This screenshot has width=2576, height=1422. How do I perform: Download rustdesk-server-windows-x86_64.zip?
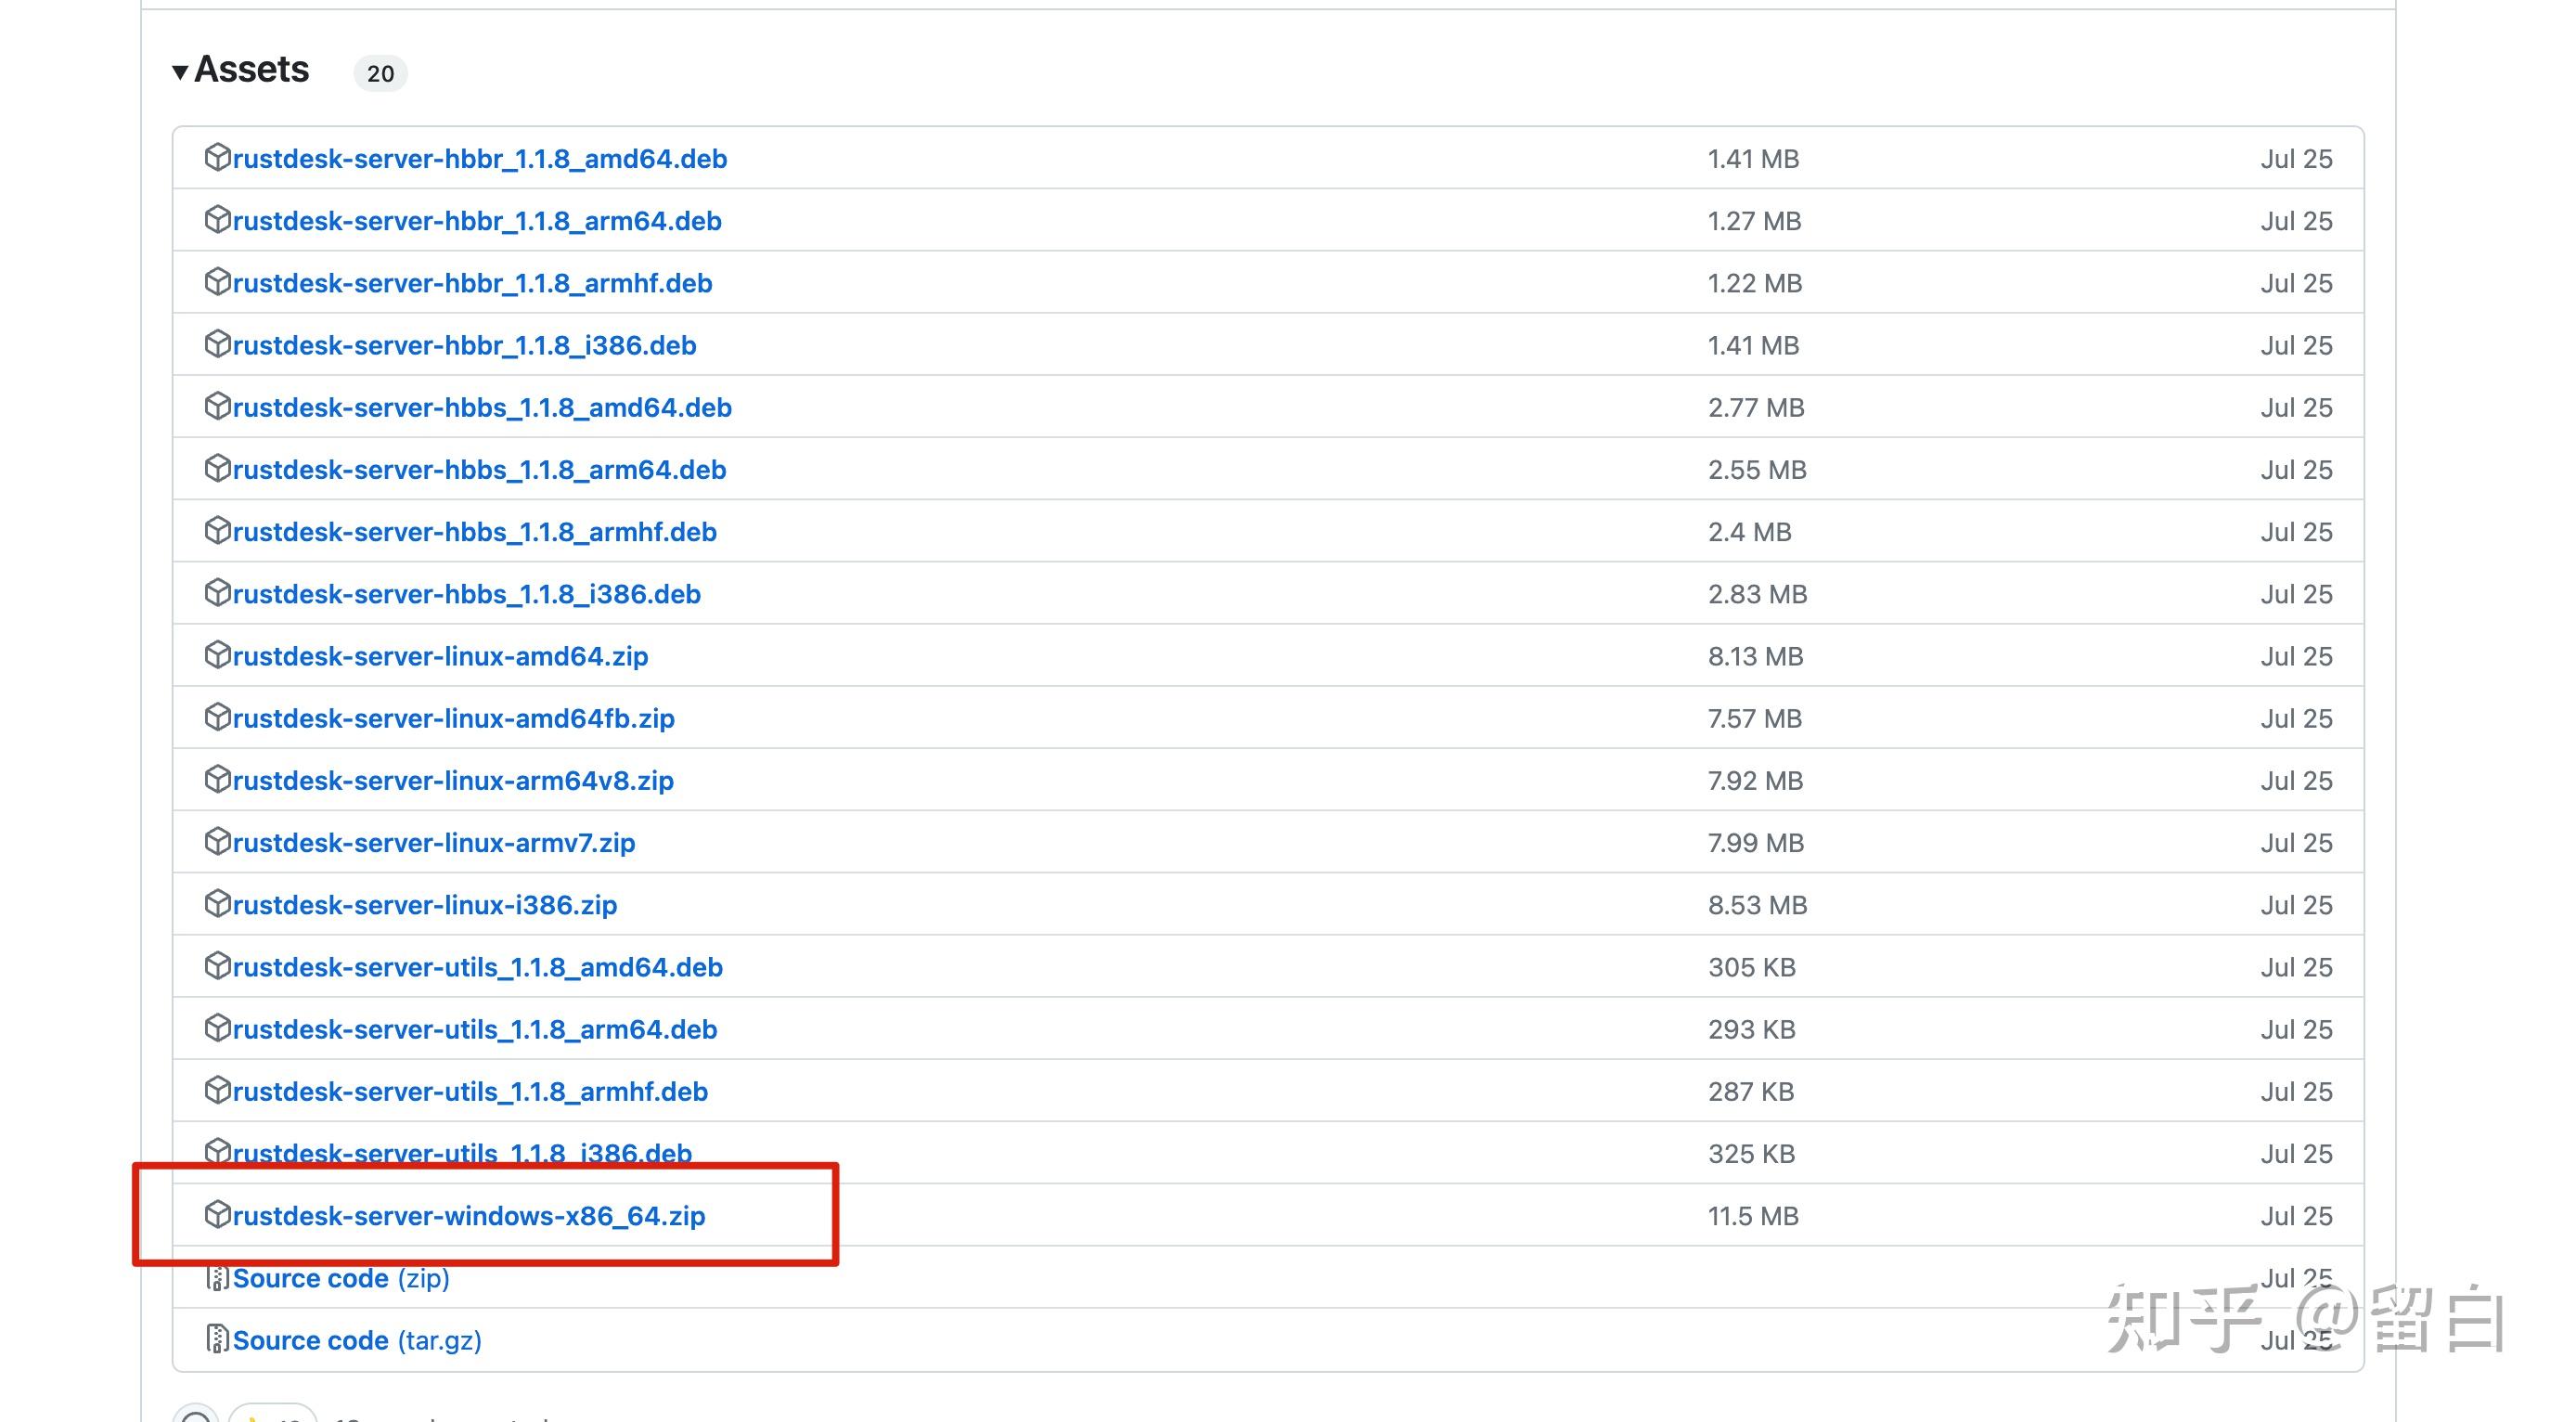click(x=468, y=1216)
